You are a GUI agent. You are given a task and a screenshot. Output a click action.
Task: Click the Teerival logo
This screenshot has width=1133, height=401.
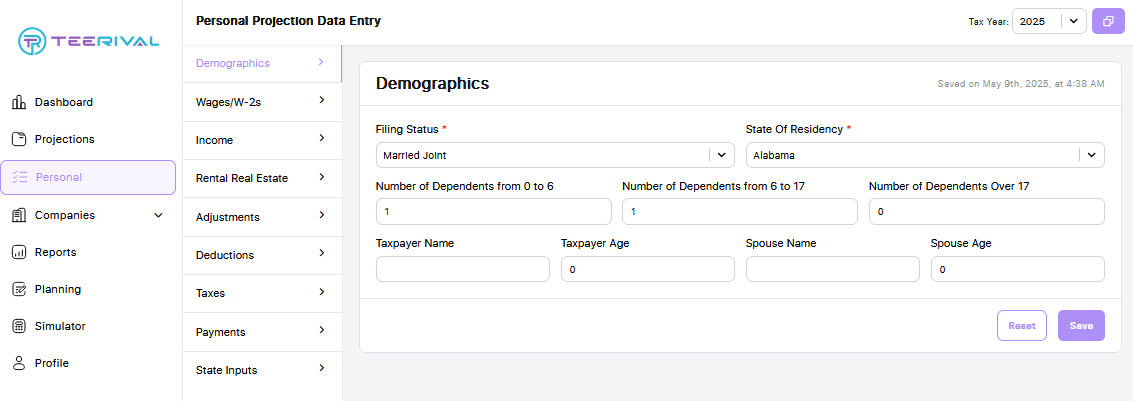point(89,40)
